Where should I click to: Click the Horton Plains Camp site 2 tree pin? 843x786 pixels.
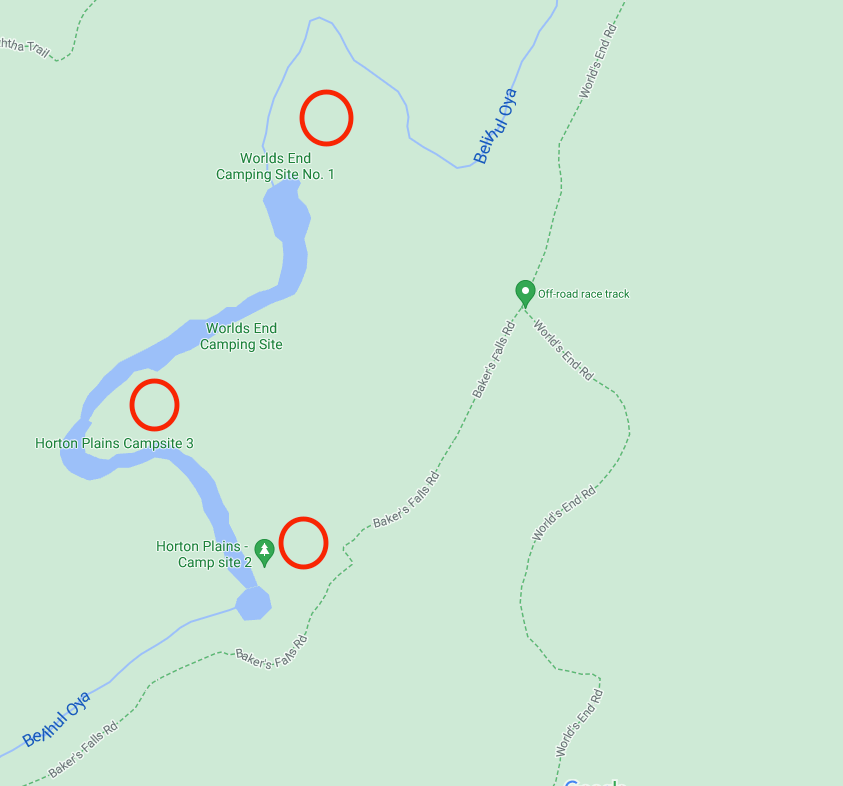(x=264, y=552)
